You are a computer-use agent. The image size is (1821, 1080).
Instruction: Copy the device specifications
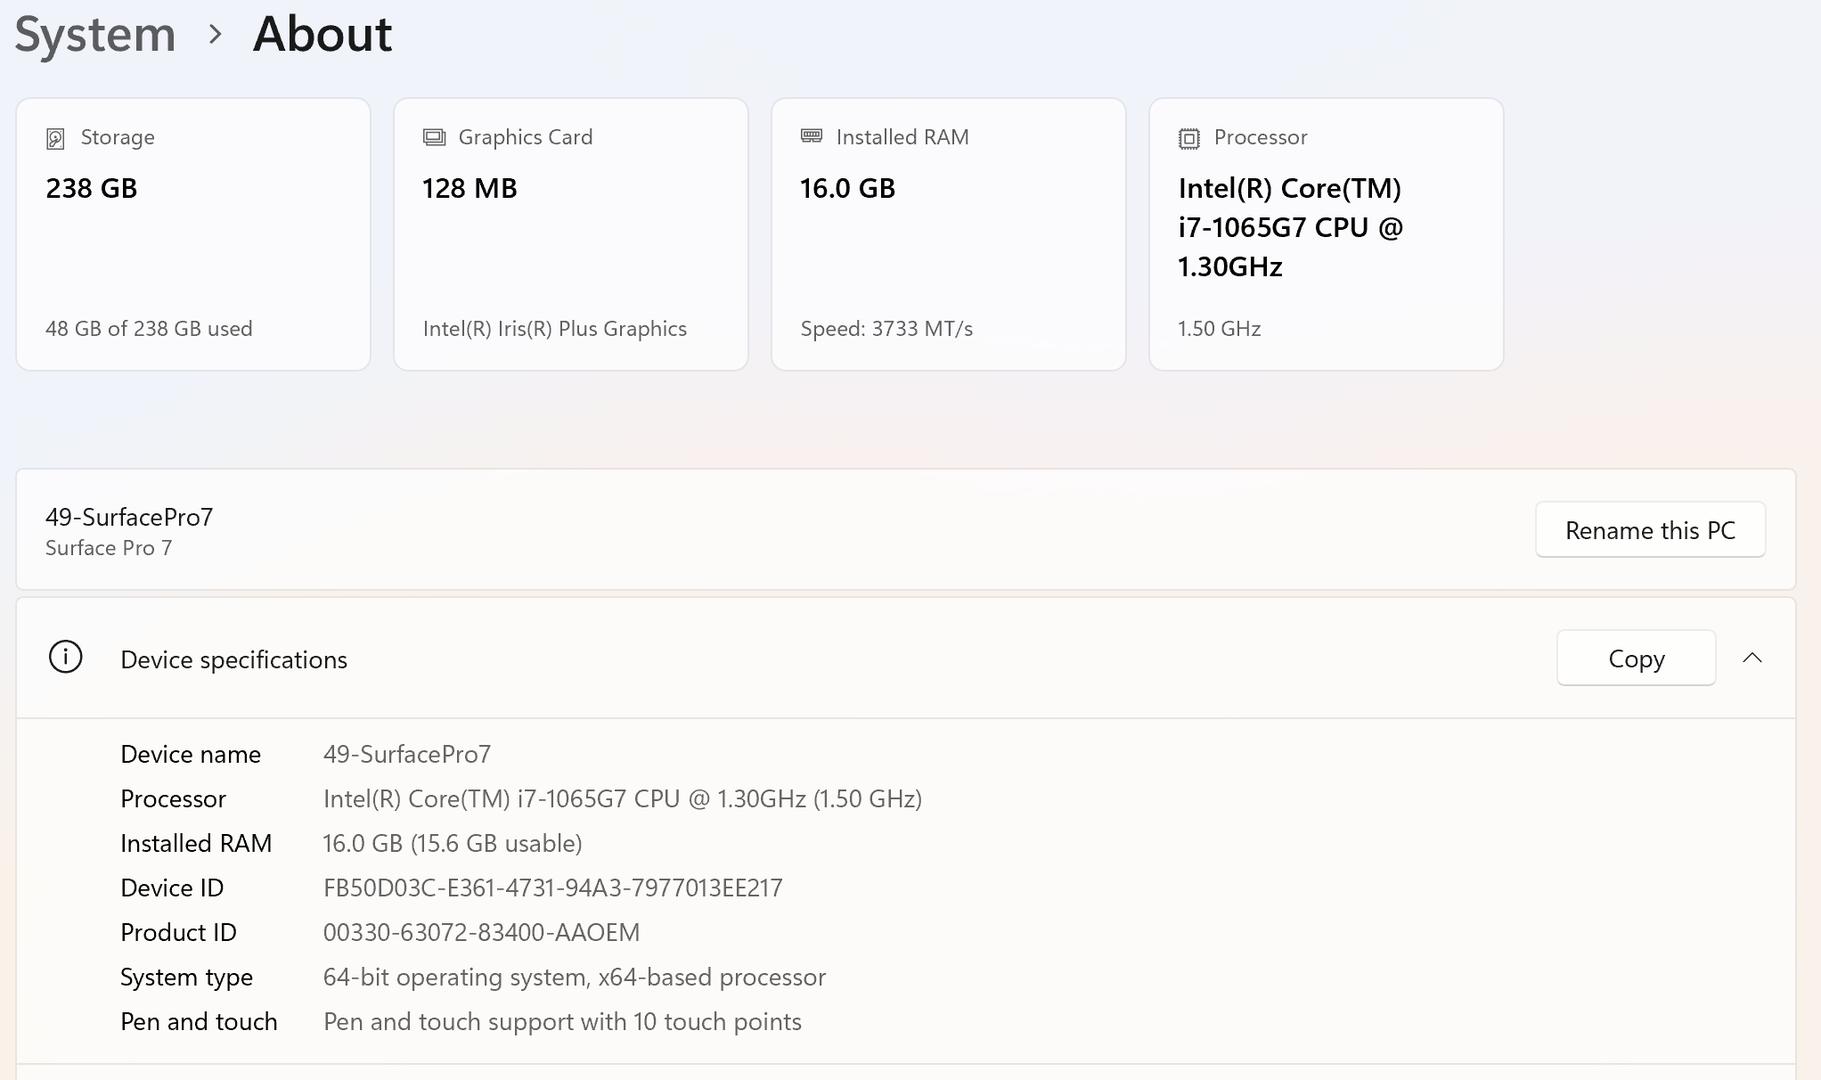point(1635,658)
